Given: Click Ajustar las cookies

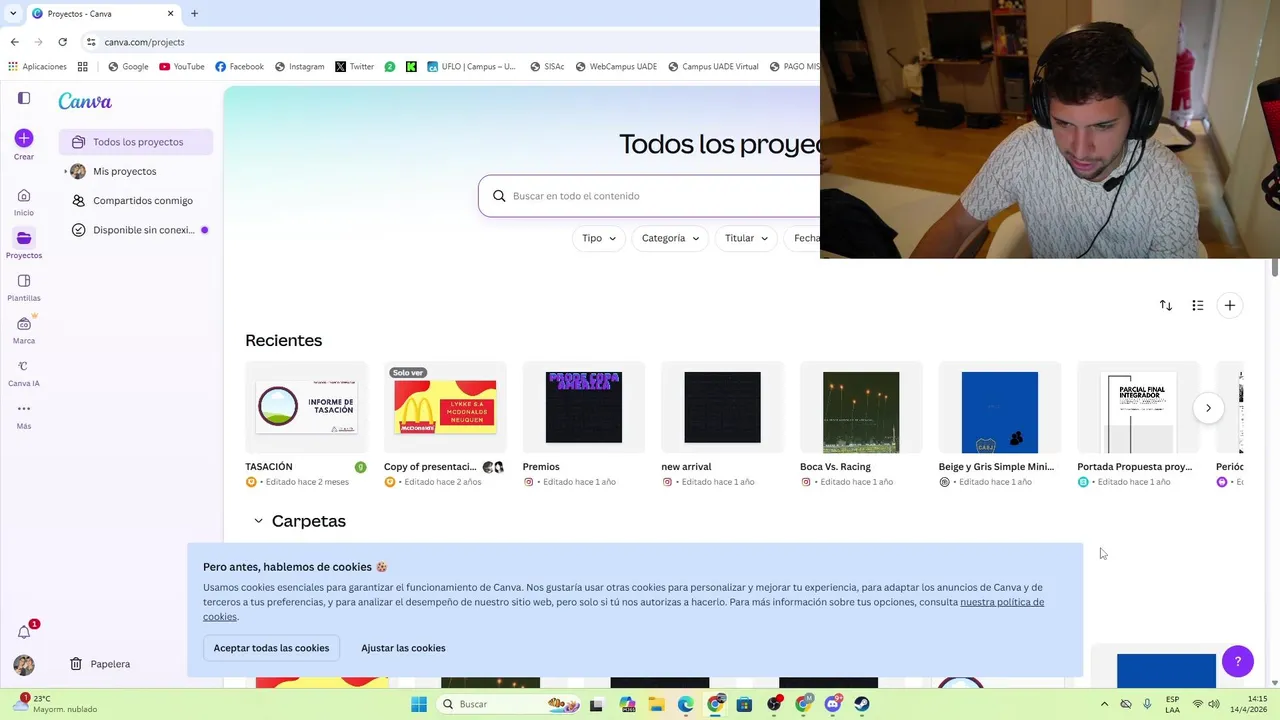Looking at the screenshot, I should coord(403,648).
